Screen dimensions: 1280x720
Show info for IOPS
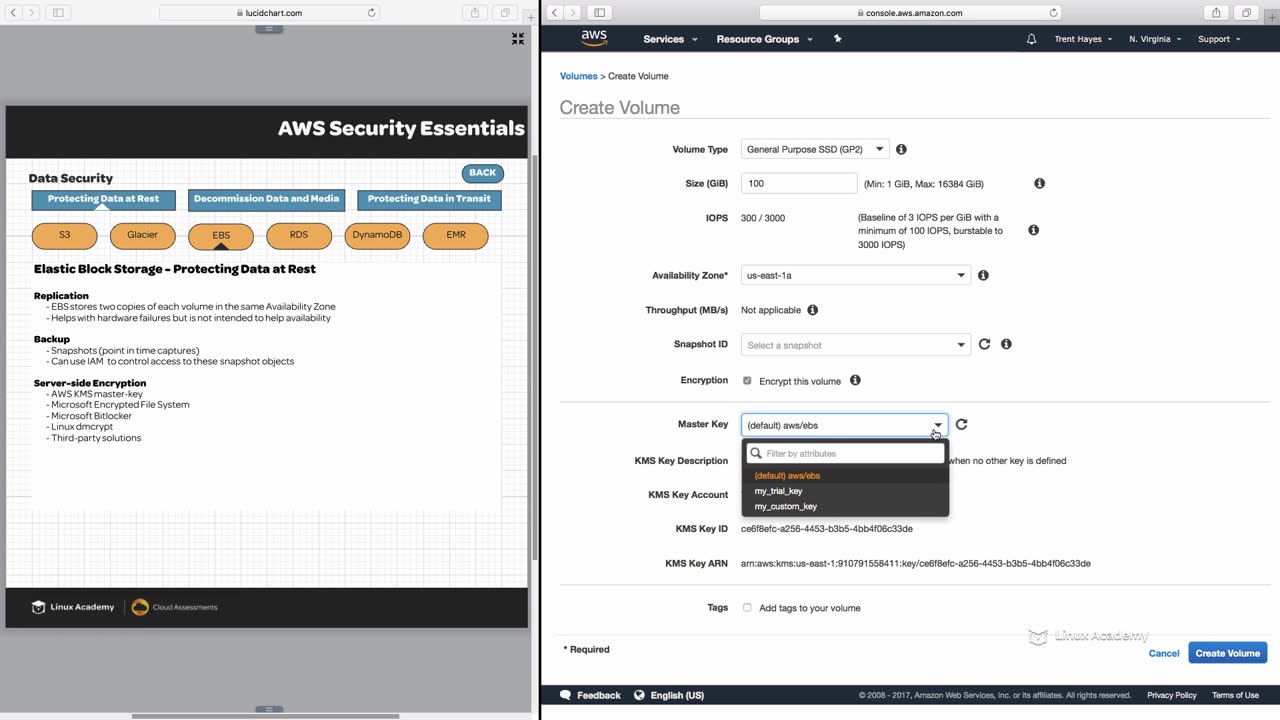[x=1033, y=230]
